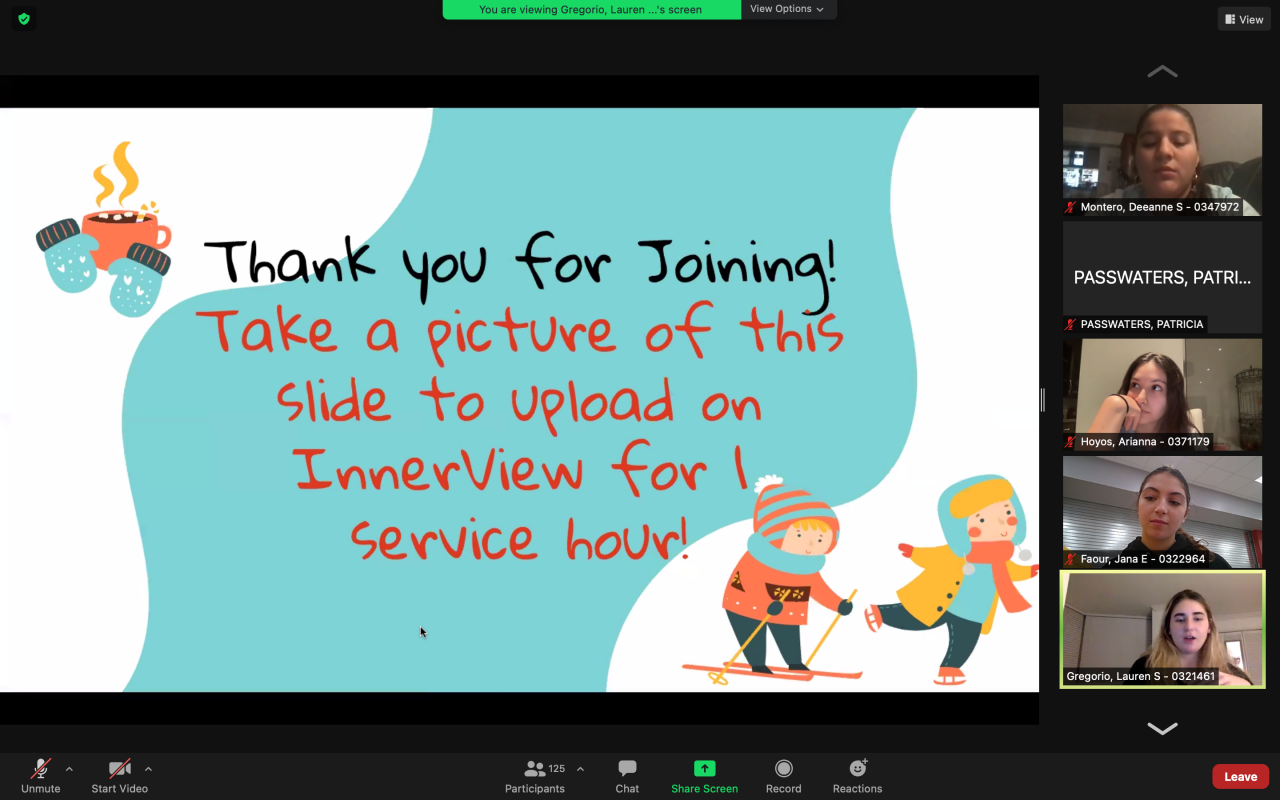
Task: Select Hoyos, Arianna video tile
Action: [x=1162, y=394]
